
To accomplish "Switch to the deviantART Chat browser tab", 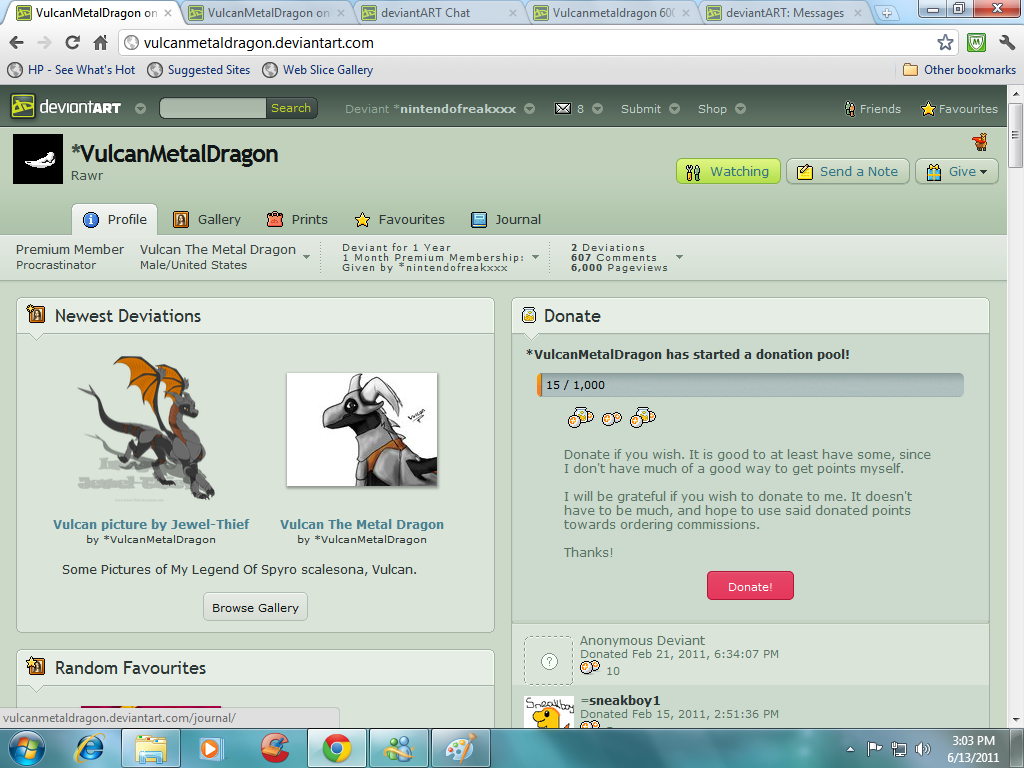I will coord(439,13).
